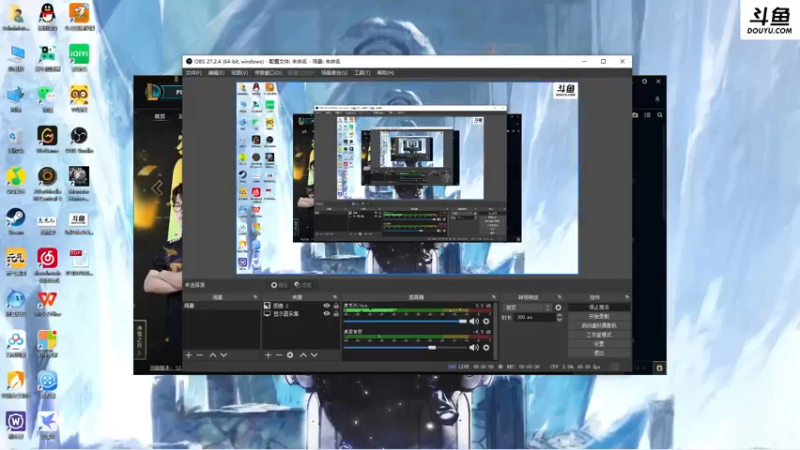The height and width of the screenshot is (450, 800).
Task: Move the source up with the arrow
Action: click(x=303, y=355)
